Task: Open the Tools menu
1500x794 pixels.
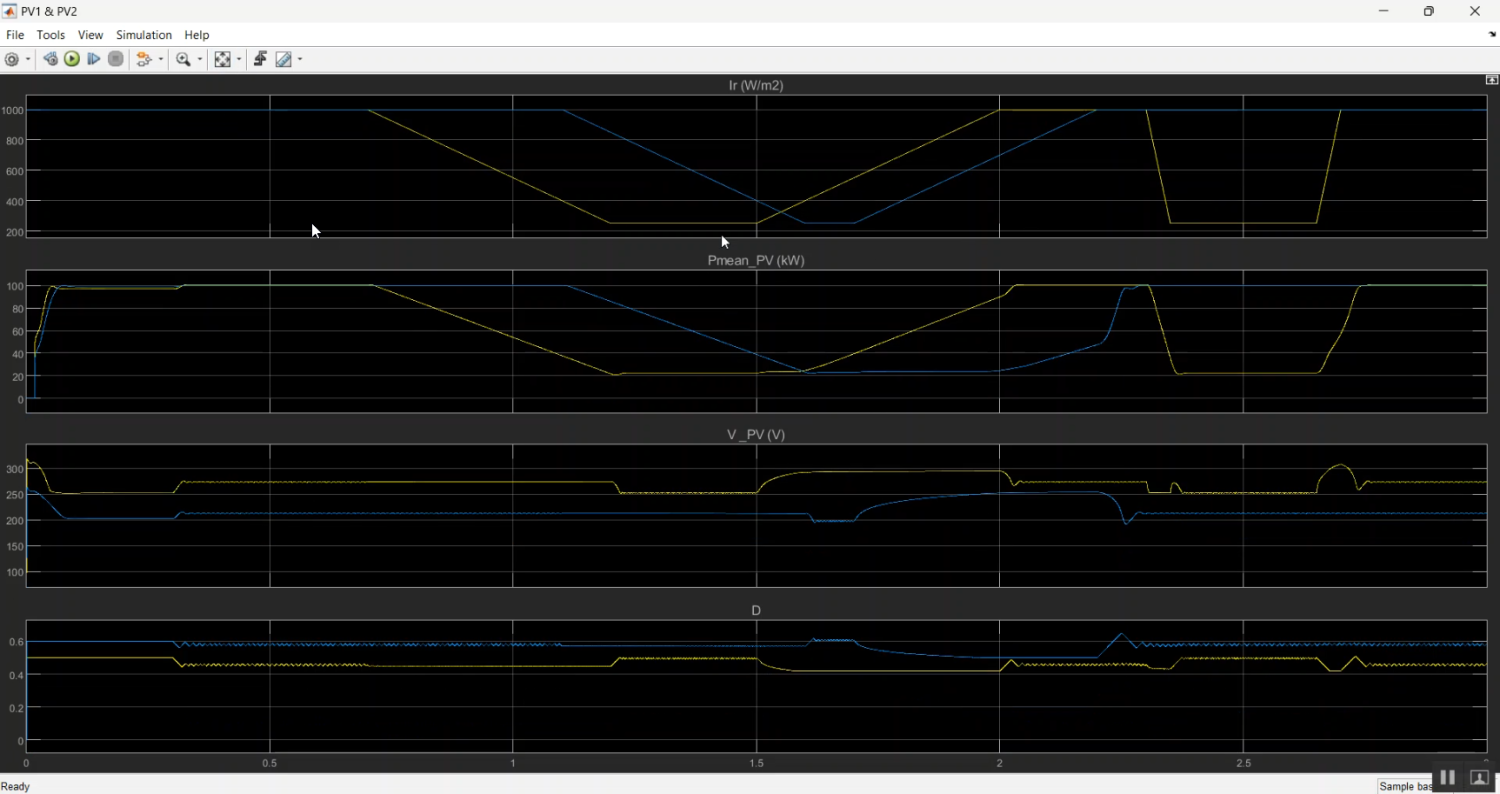Action: point(51,35)
